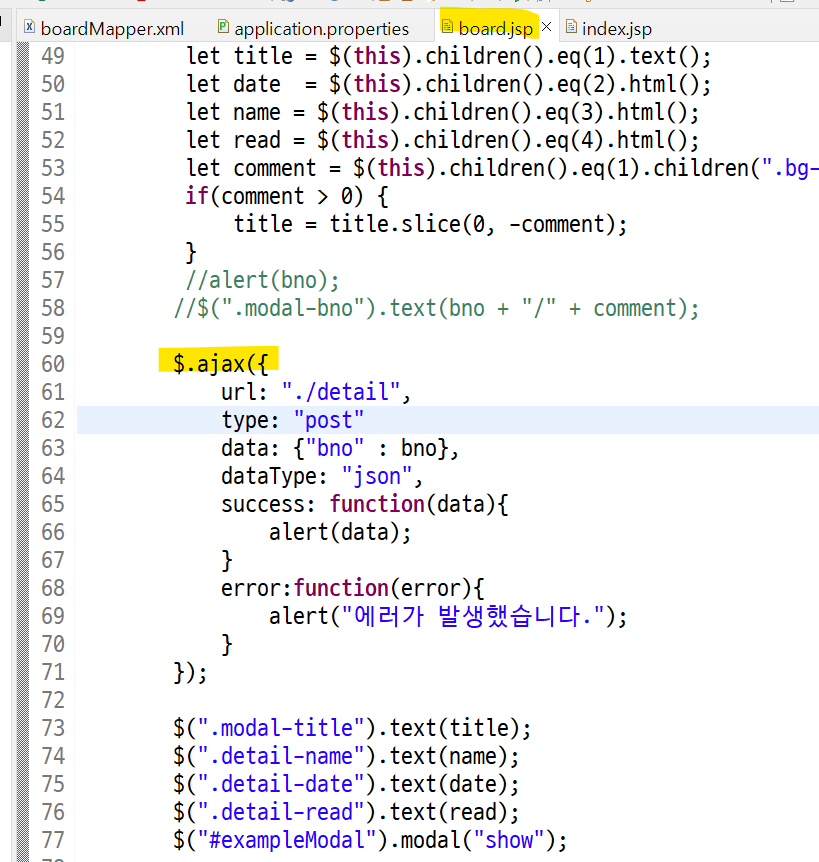Click the closing brace on line 67
Image resolution: width=819 pixels, height=862 pixels.
(226, 561)
